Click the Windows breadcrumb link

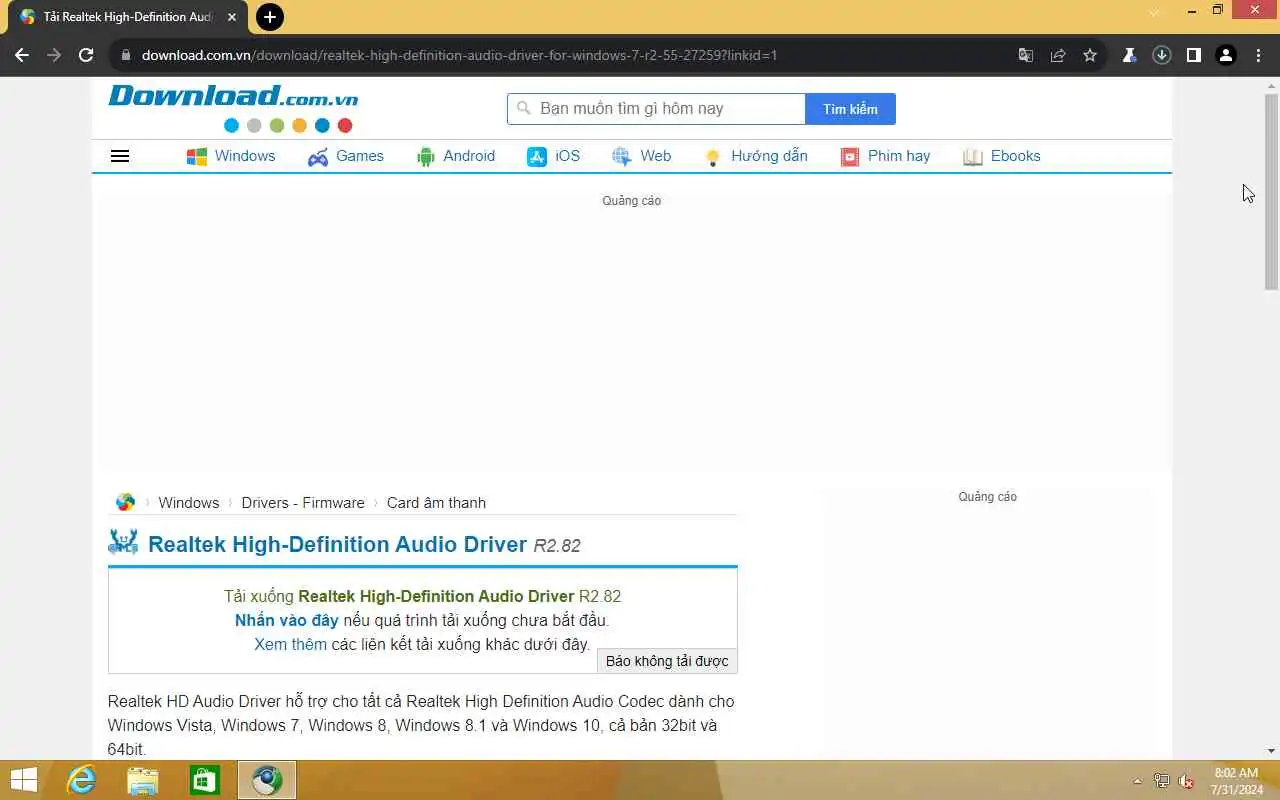coord(188,503)
